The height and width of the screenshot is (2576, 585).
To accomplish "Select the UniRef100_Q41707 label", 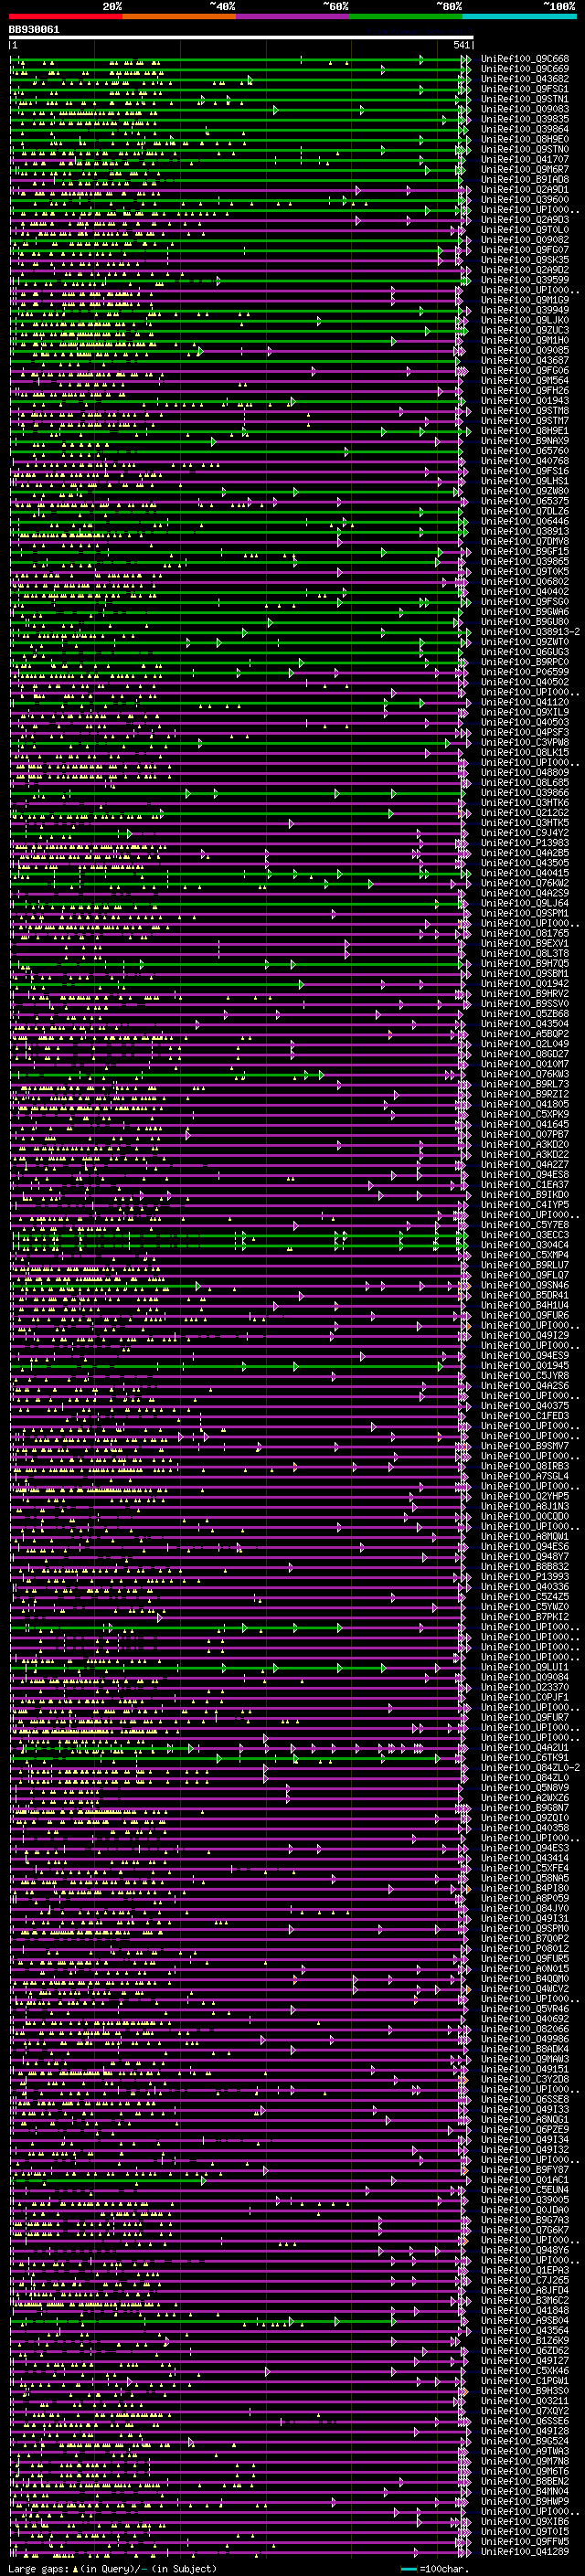I will (x=525, y=159).
